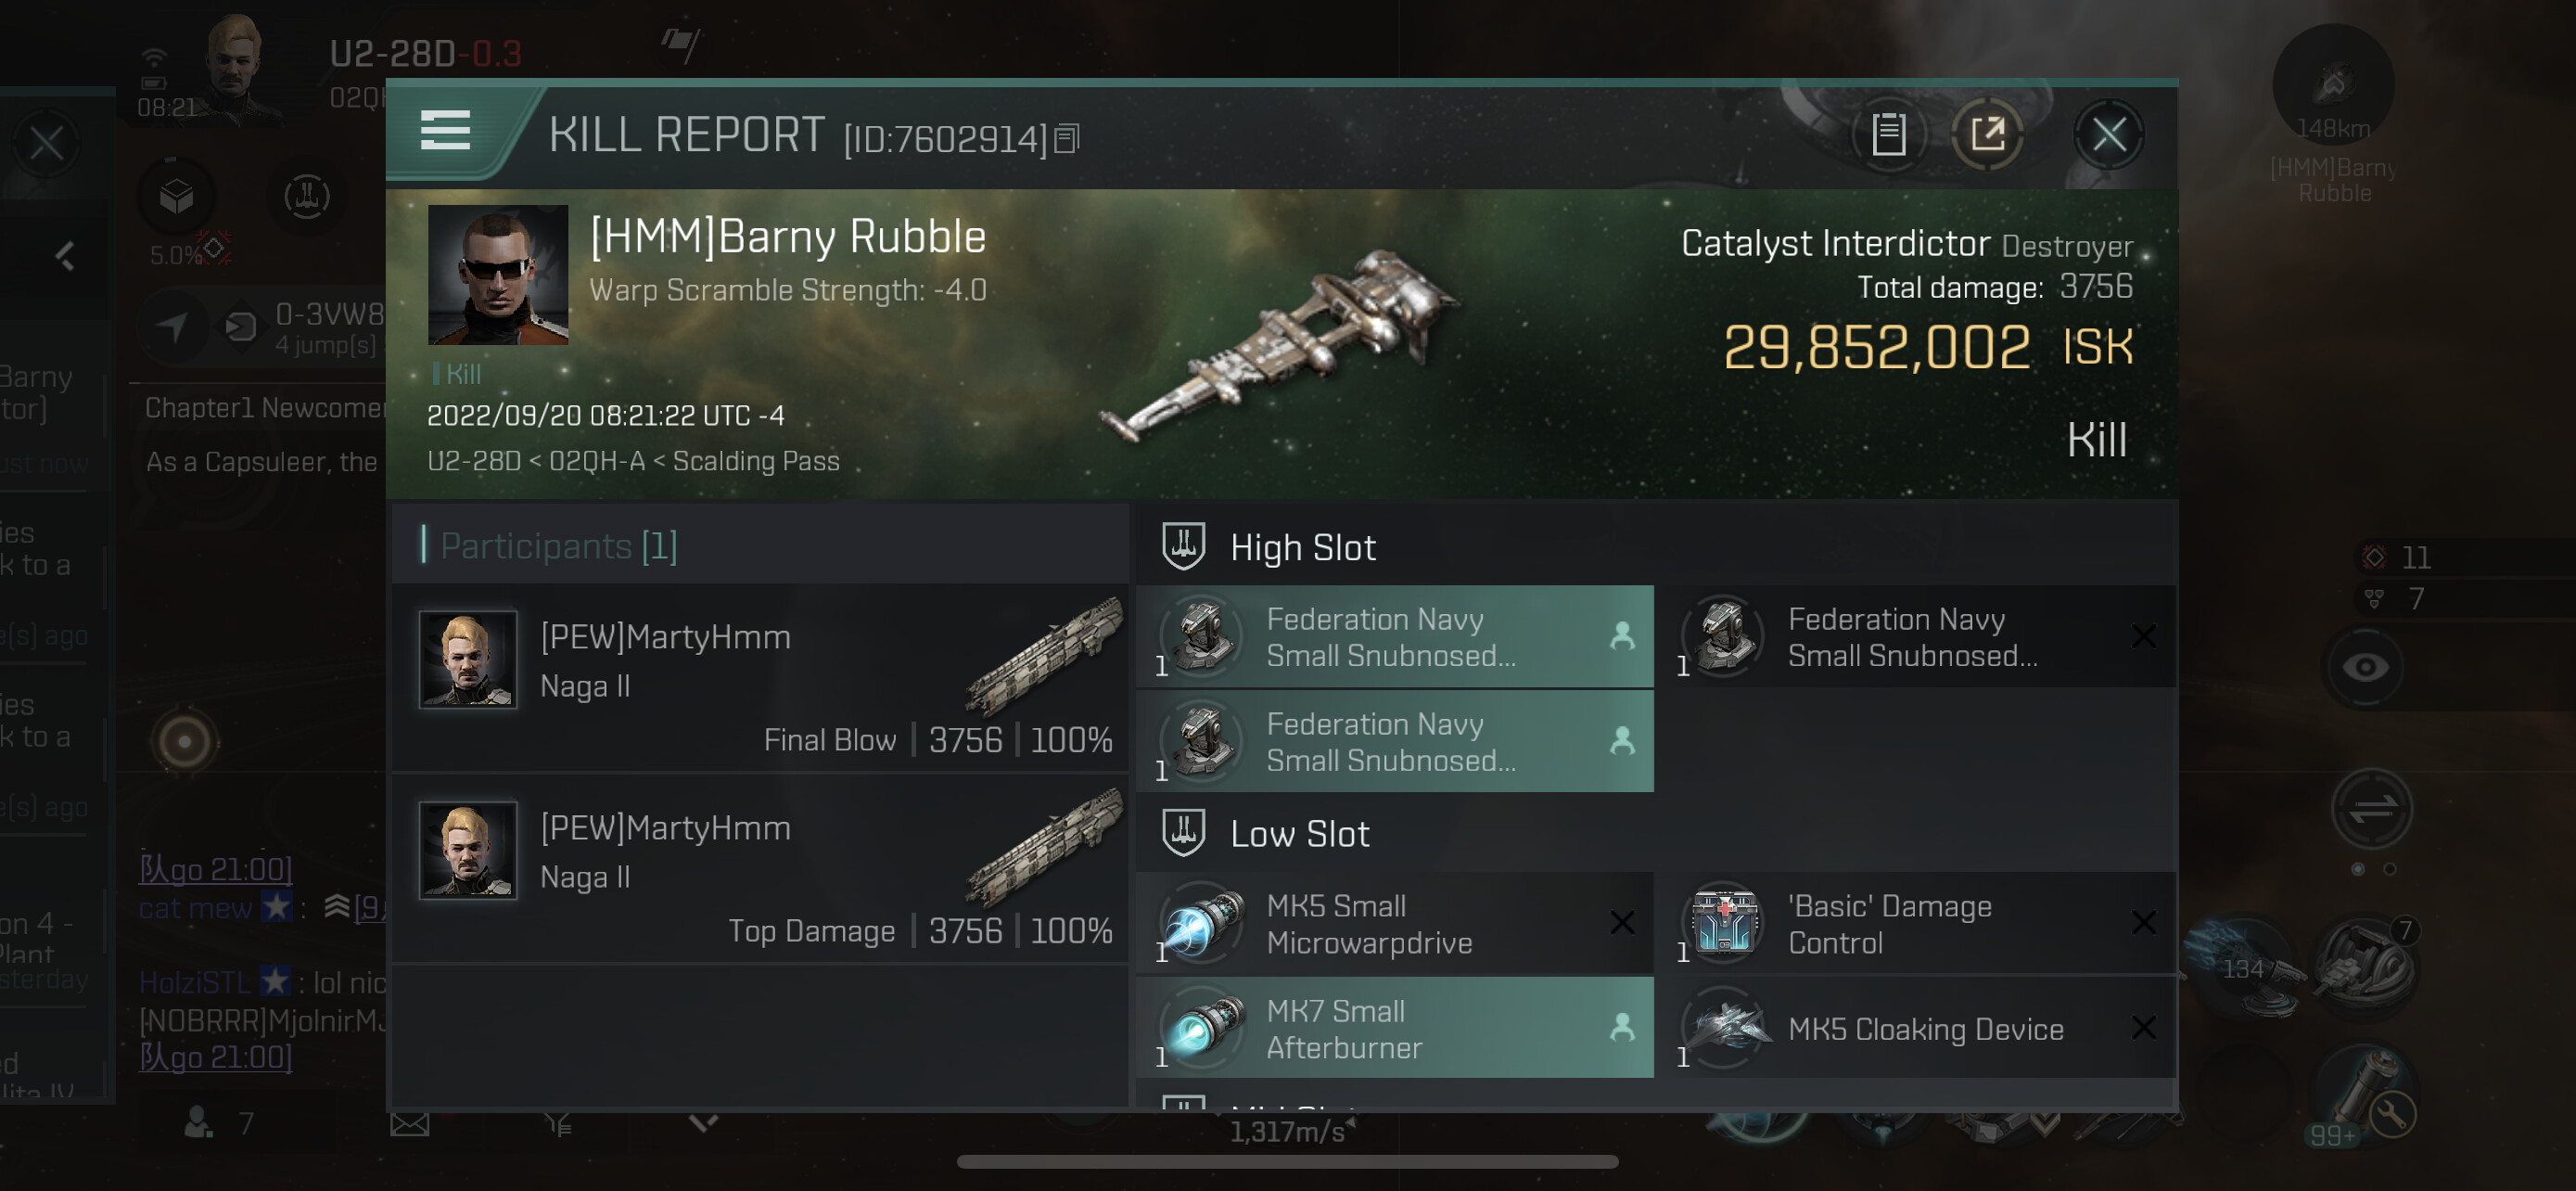
Task: Close the kill report window
Action: pyautogui.click(x=2109, y=134)
